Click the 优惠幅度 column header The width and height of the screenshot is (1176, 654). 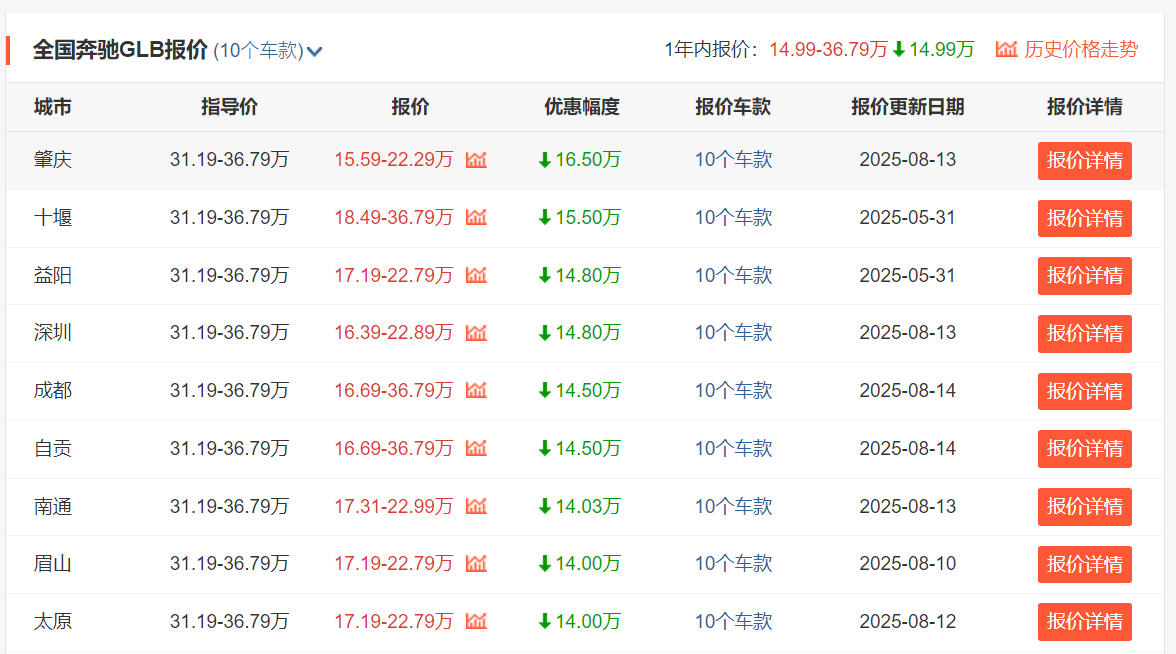(x=582, y=106)
